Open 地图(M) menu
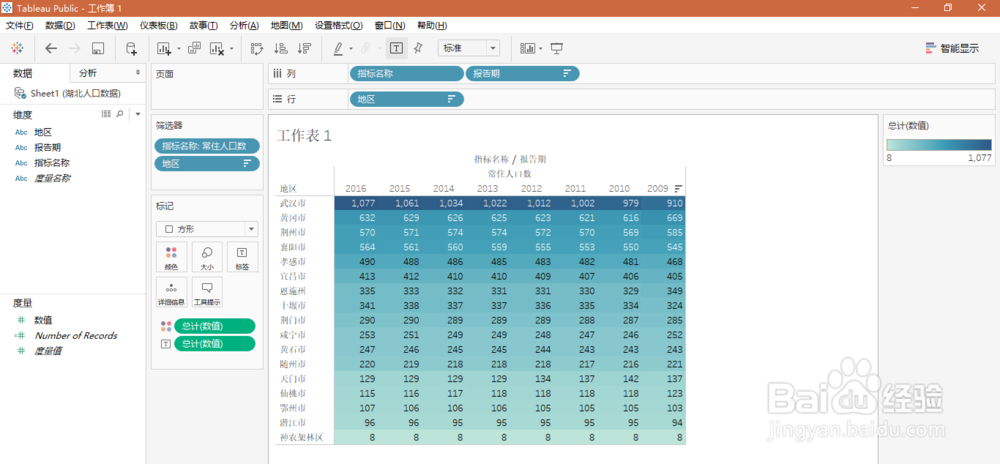The height and width of the screenshot is (464, 1000). pyautogui.click(x=286, y=25)
